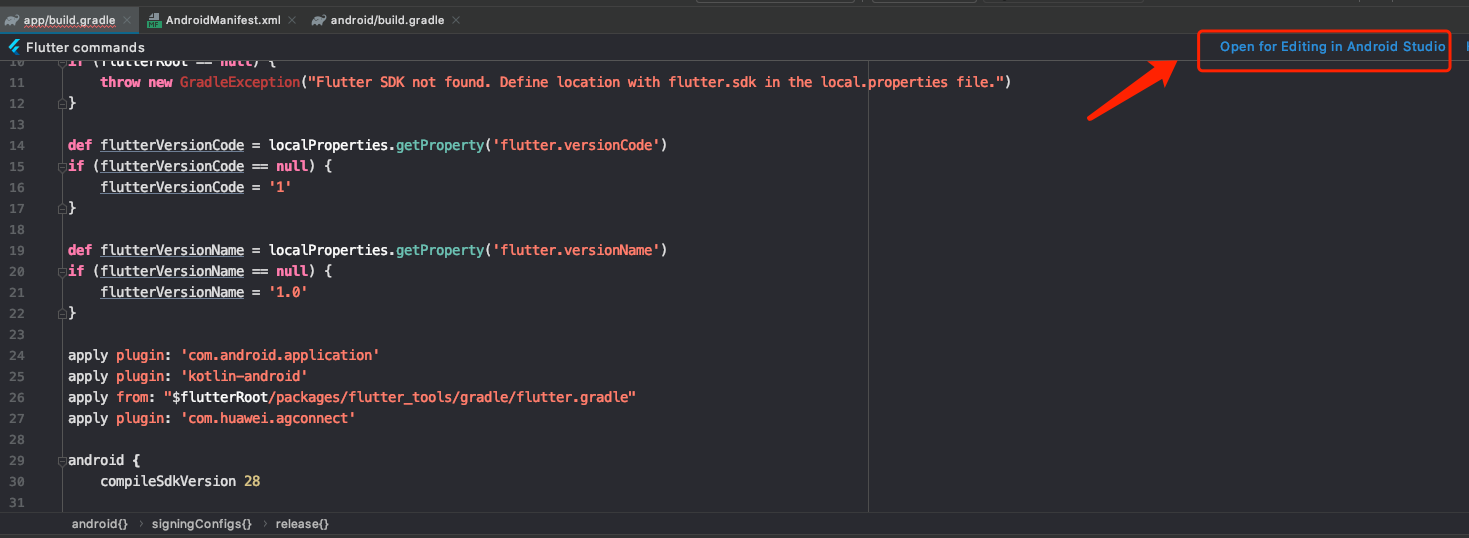Image resolution: width=1469 pixels, height=538 pixels.
Task: Switch to the android/build.gradle tab
Action: tap(387, 20)
